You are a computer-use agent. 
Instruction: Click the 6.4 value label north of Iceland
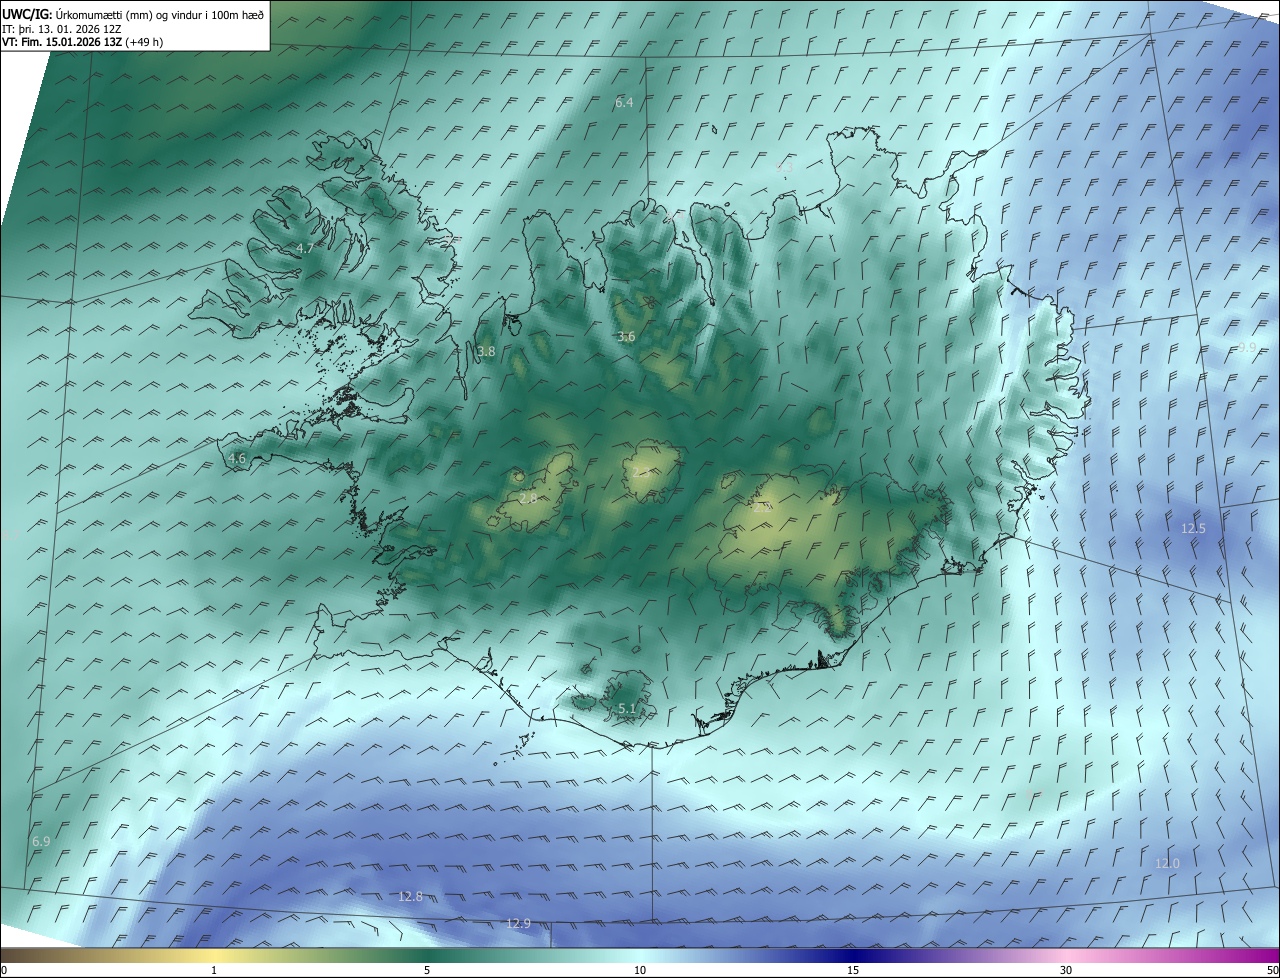pos(624,102)
